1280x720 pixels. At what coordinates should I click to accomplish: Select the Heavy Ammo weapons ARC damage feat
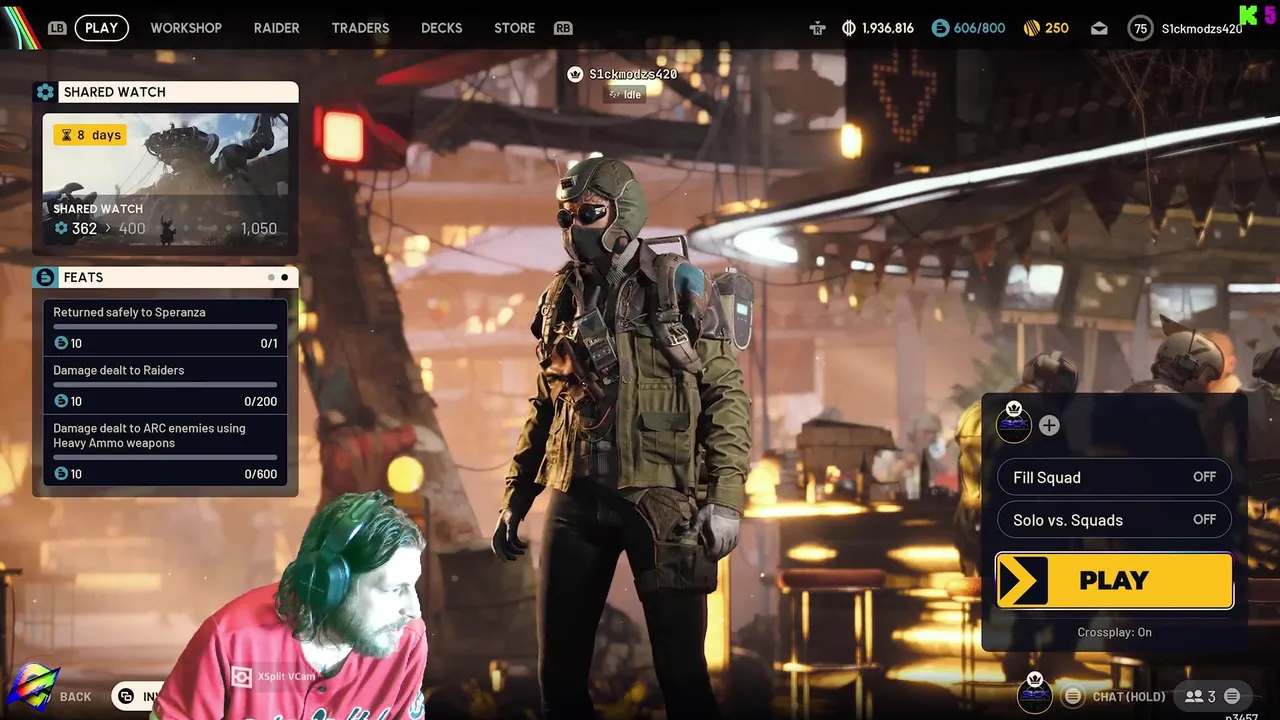tap(165, 451)
